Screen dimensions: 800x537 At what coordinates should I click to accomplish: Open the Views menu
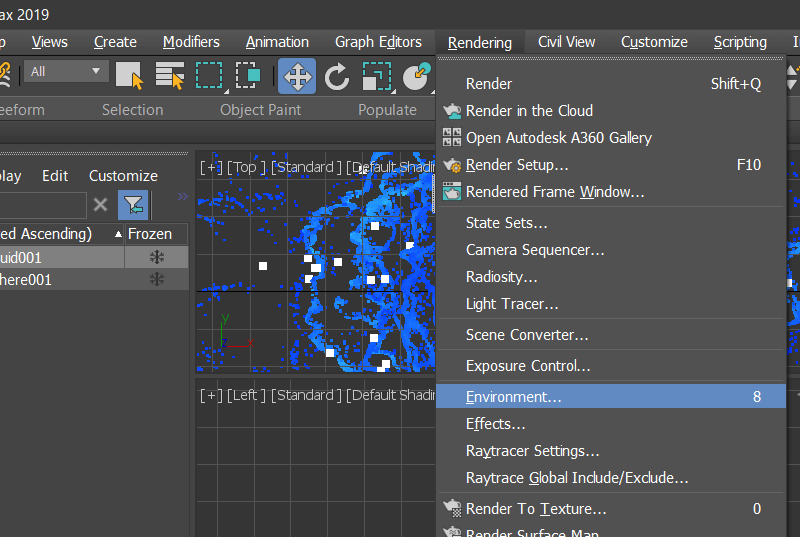(x=49, y=42)
